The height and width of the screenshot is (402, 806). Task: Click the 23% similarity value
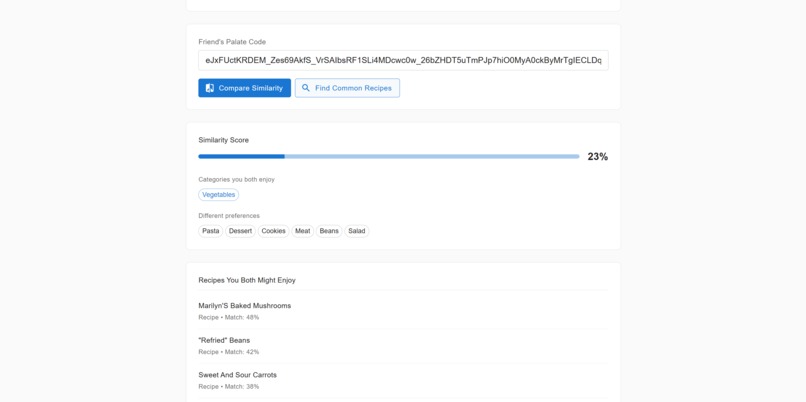pyautogui.click(x=598, y=157)
